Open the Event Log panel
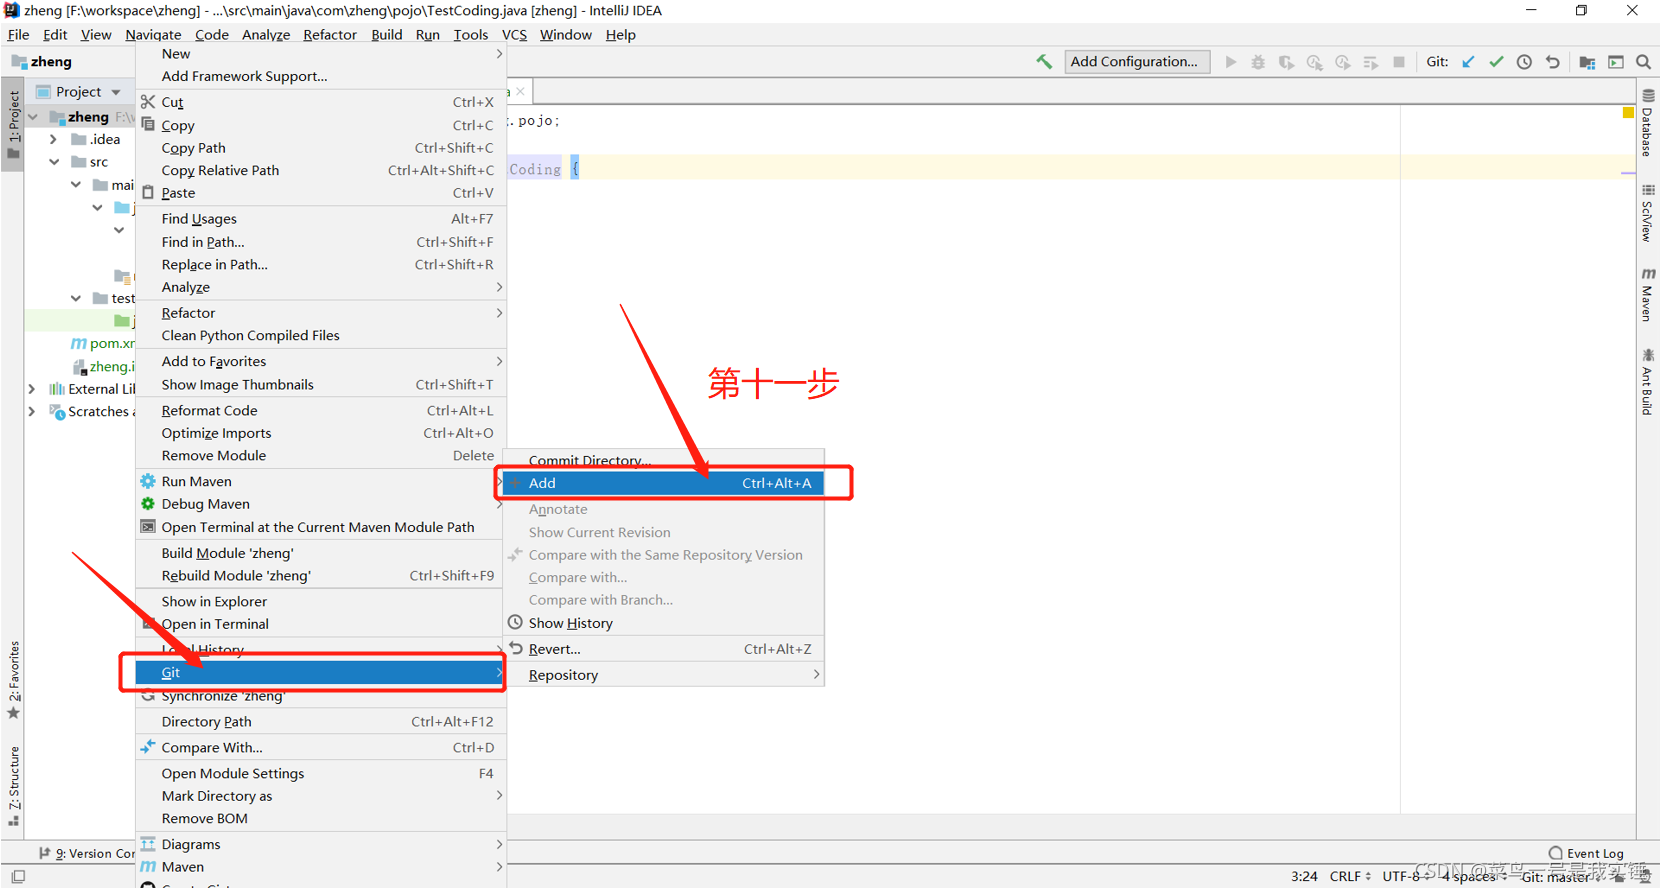The width and height of the screenshot is (1661, 889). point(1586,853)
